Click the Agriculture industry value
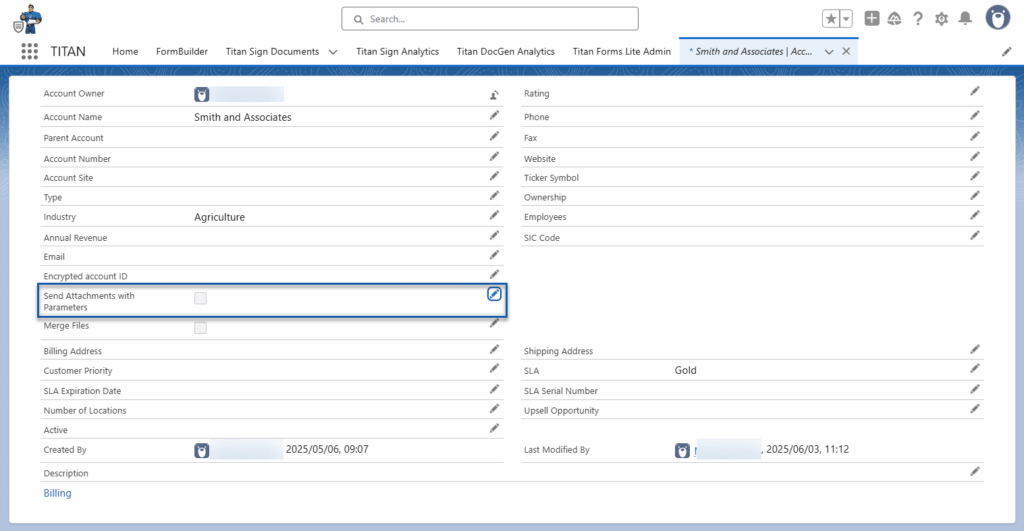The image size is (1024, 531). tap(219, 217)
